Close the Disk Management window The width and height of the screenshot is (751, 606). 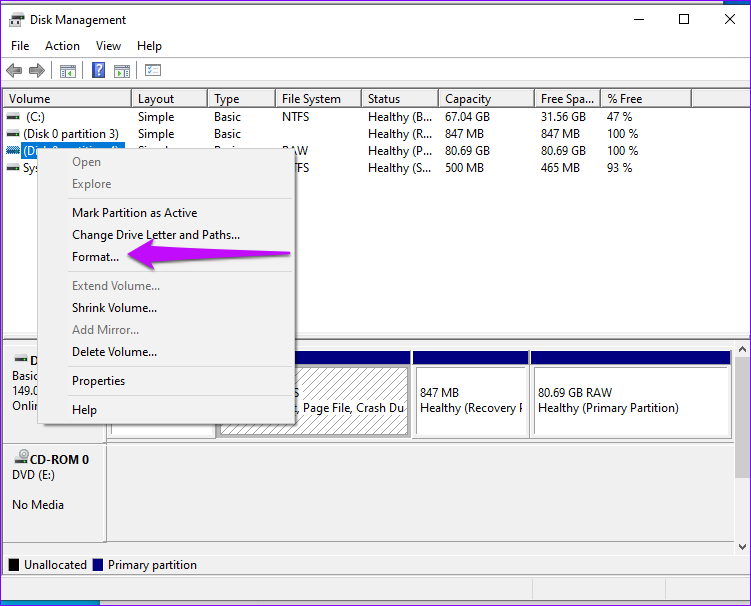729,19
